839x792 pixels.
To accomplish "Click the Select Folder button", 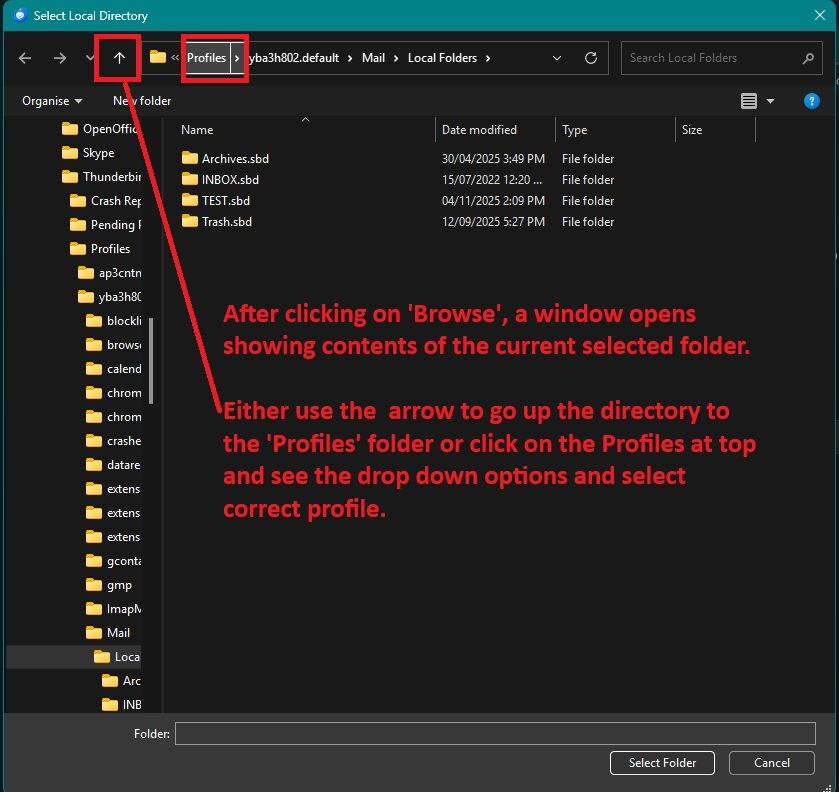I will (662, 763).
